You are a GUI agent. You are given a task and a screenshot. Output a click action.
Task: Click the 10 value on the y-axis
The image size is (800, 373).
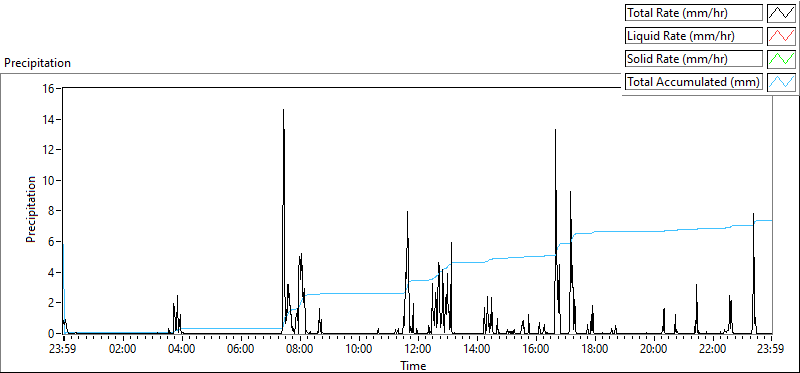point(49,180)
